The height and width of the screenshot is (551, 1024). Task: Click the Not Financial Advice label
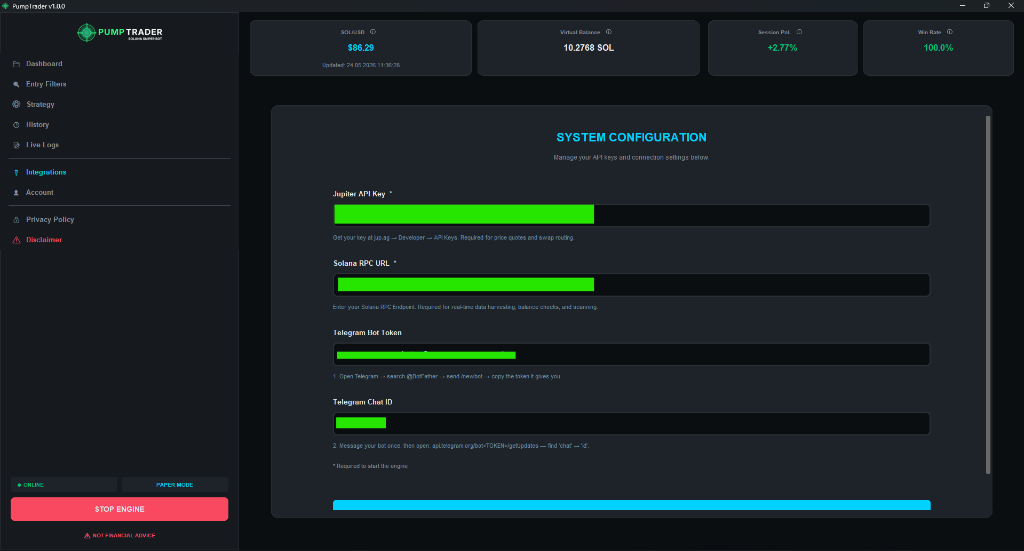(x=123, y=535)
